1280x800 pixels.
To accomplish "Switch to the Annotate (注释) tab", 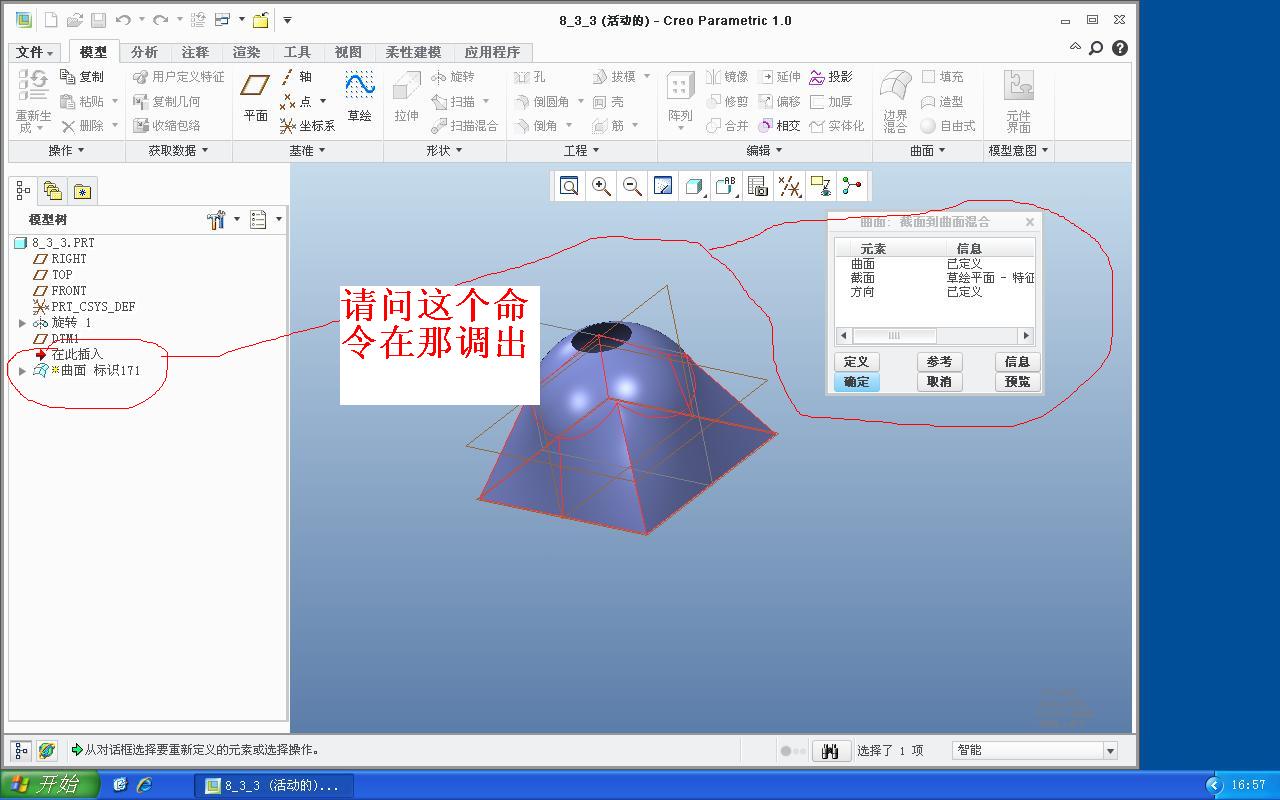I will (x=195, y=52).
